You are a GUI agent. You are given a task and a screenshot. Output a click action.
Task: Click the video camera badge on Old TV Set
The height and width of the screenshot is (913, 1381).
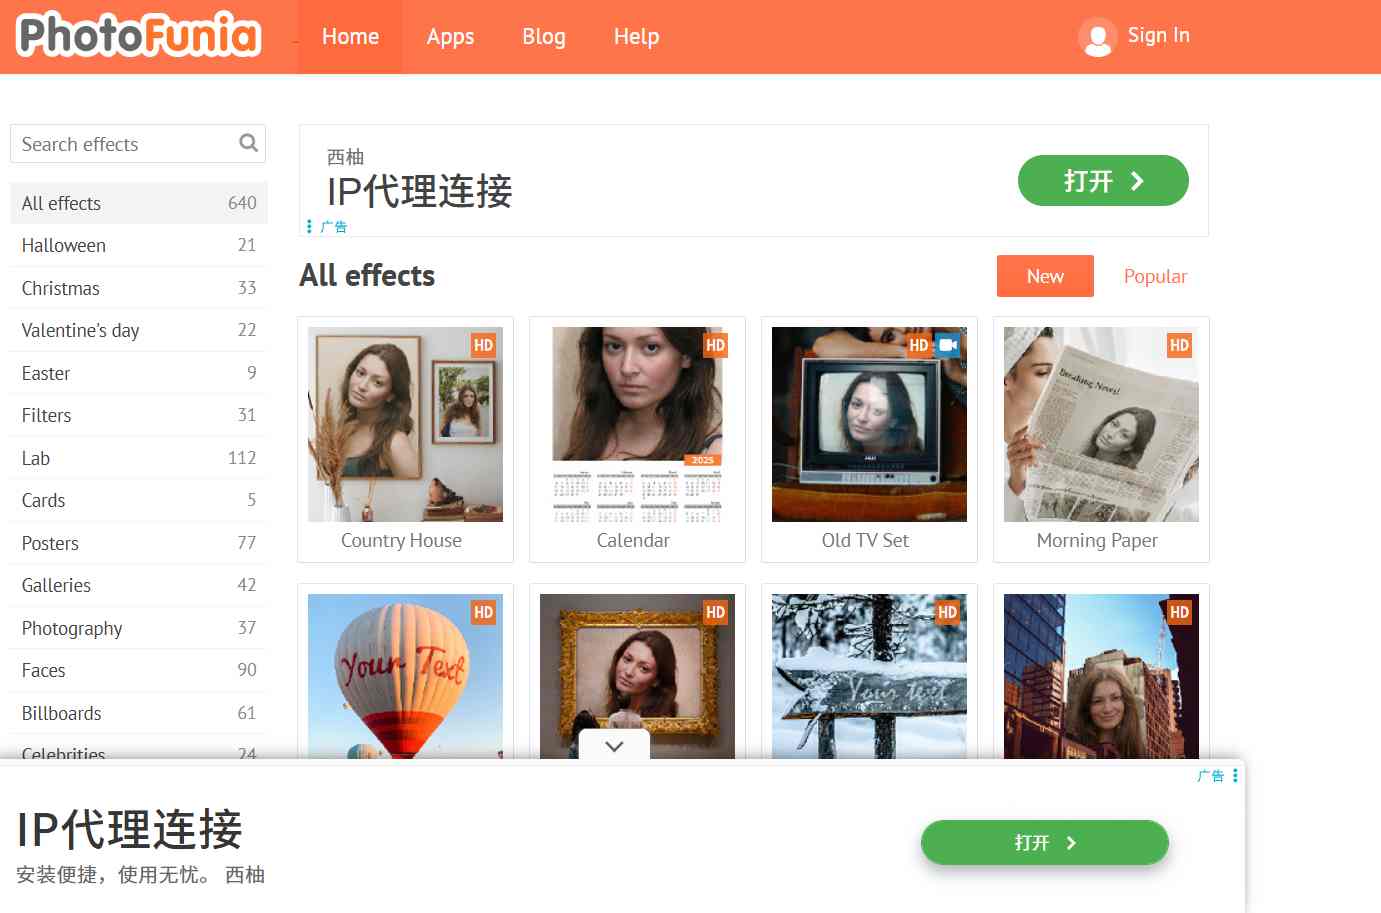948,345
